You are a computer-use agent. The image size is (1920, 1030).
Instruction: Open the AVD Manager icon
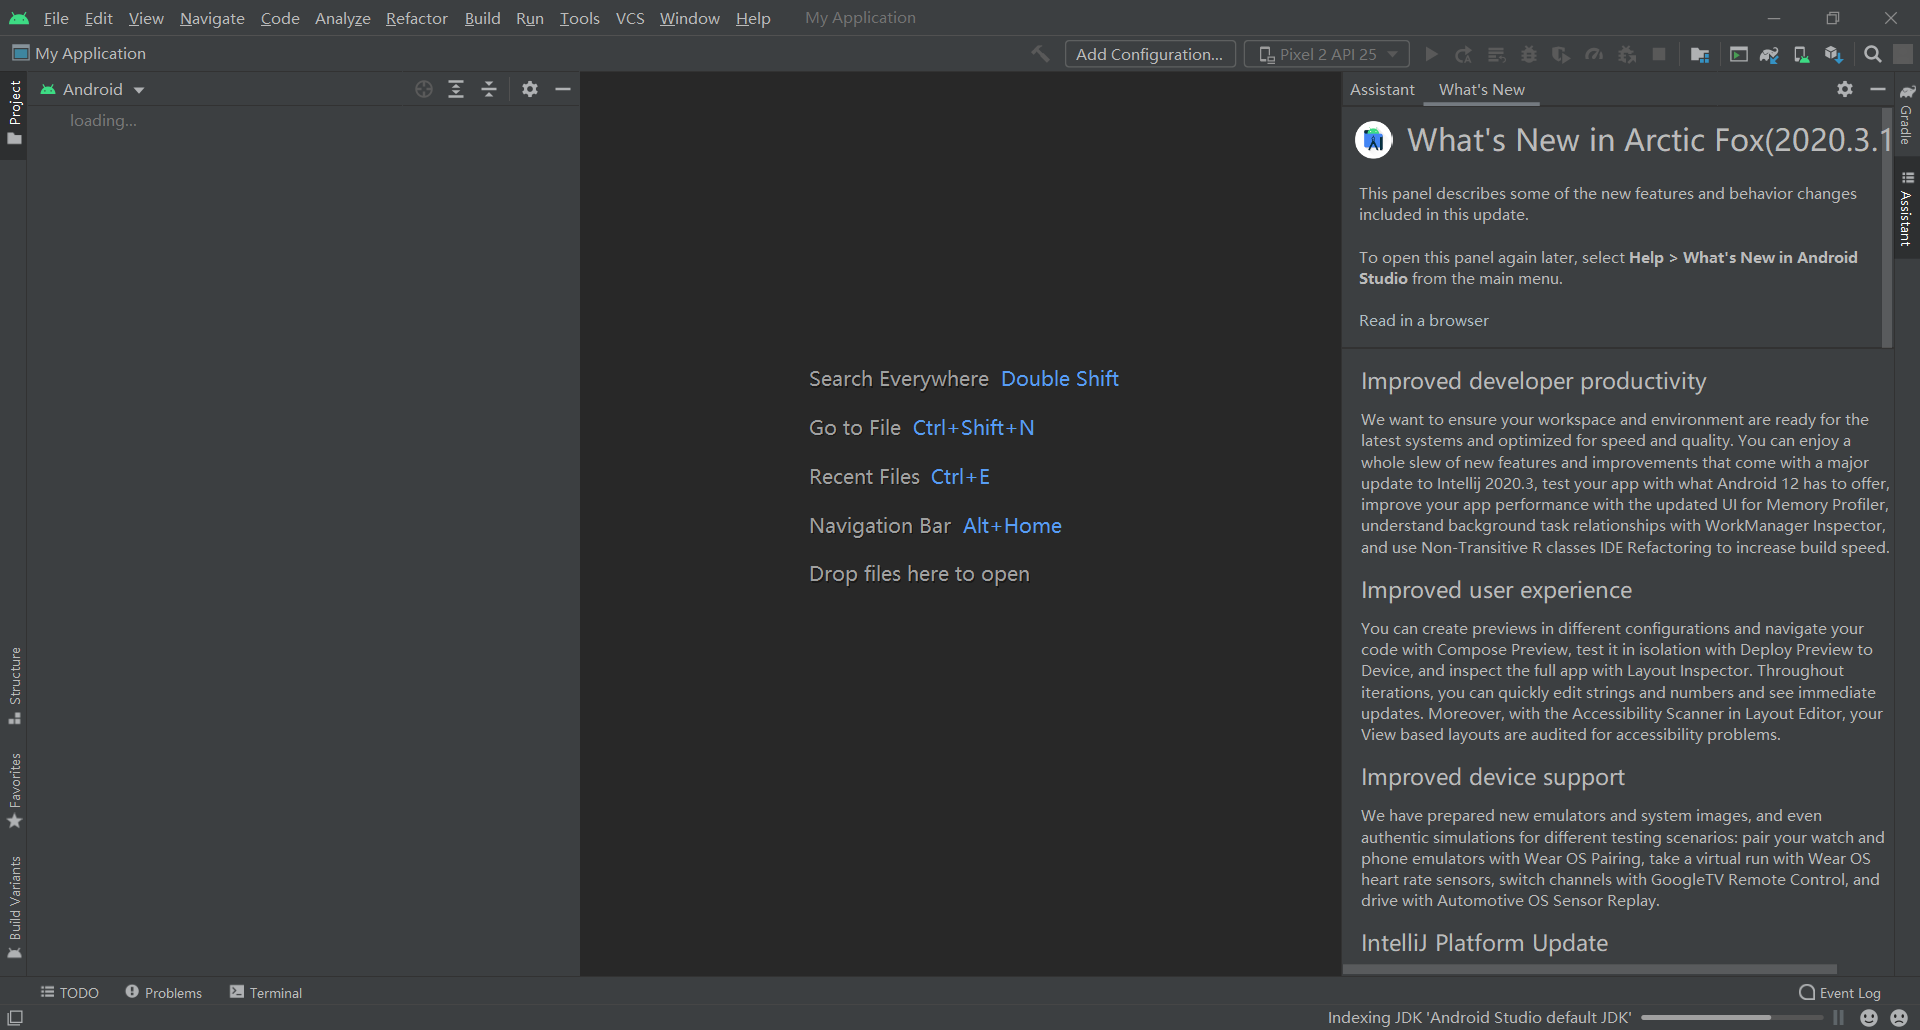[x=1801, y=54]
